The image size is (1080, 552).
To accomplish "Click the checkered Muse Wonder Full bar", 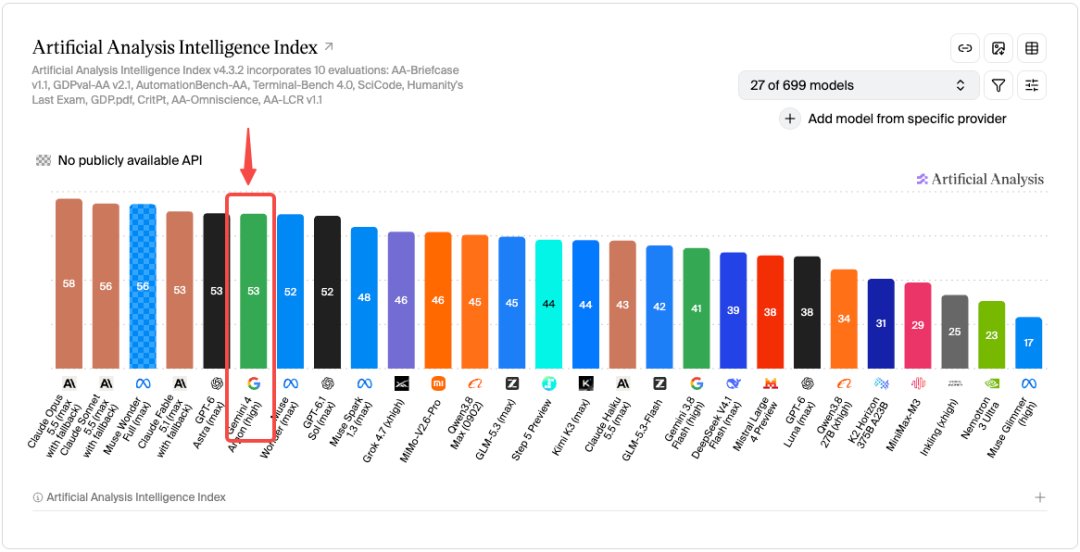I will (143, 287).
